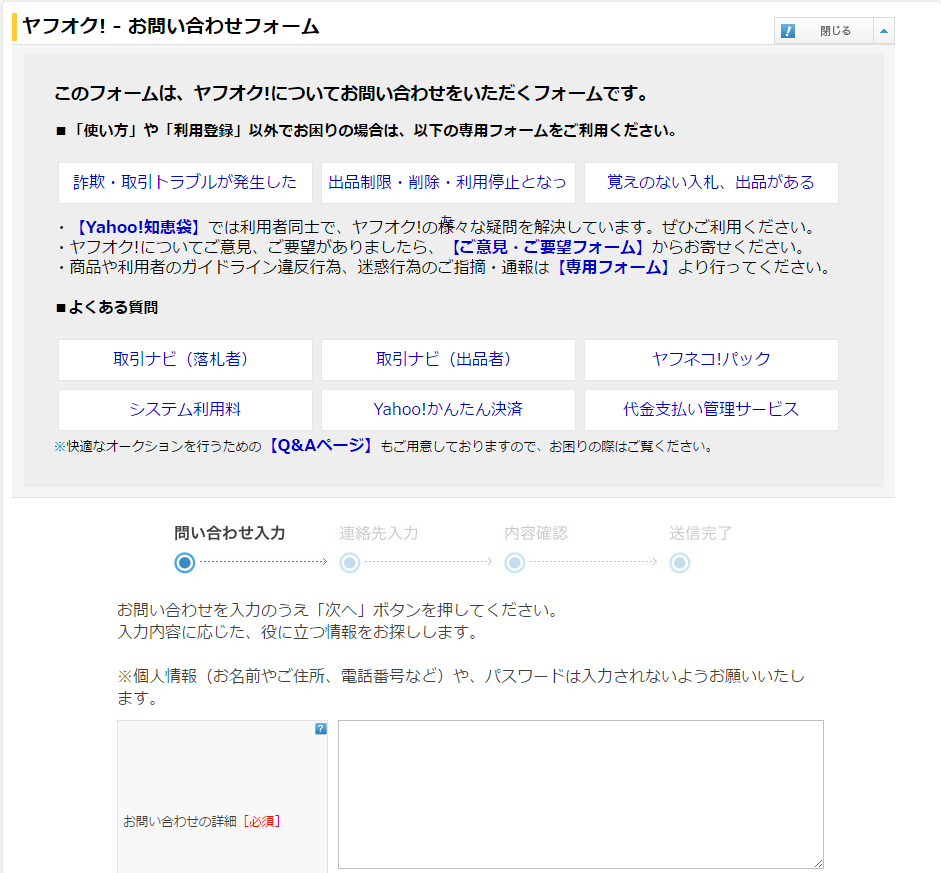Screen dimensions: 941x873
Task: Collapse panel with the up arrow
Action: pos(883,31)
